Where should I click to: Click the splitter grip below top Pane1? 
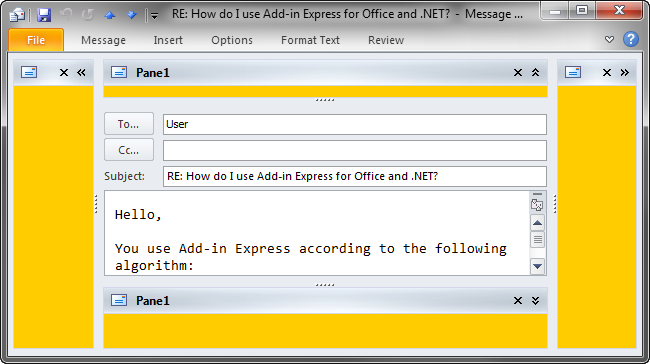tap(325, 100)
